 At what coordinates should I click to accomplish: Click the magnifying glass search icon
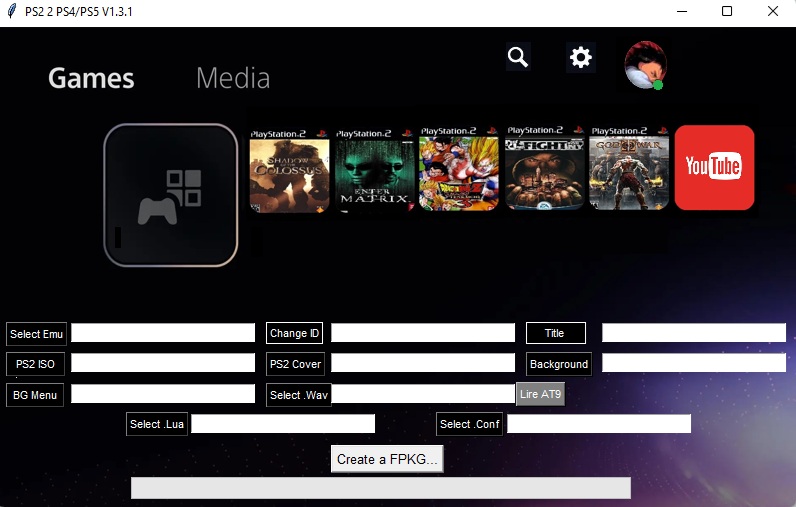pos(517,57)
